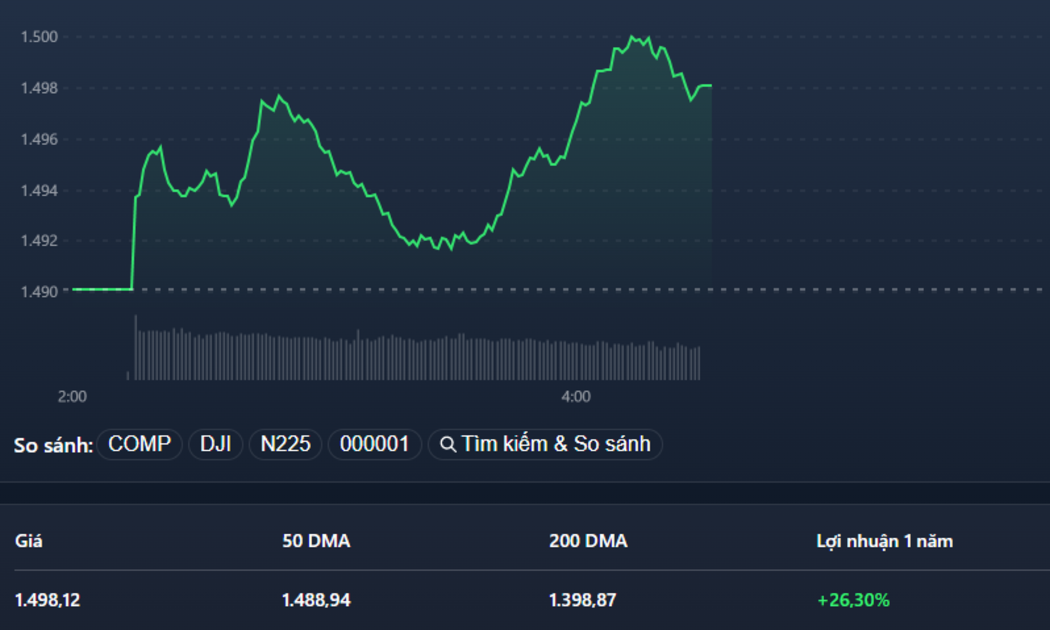Add DJI index to comparison
Viewport: 1050px width, 630px height.
pyautogui.click(x=216, y=444)
